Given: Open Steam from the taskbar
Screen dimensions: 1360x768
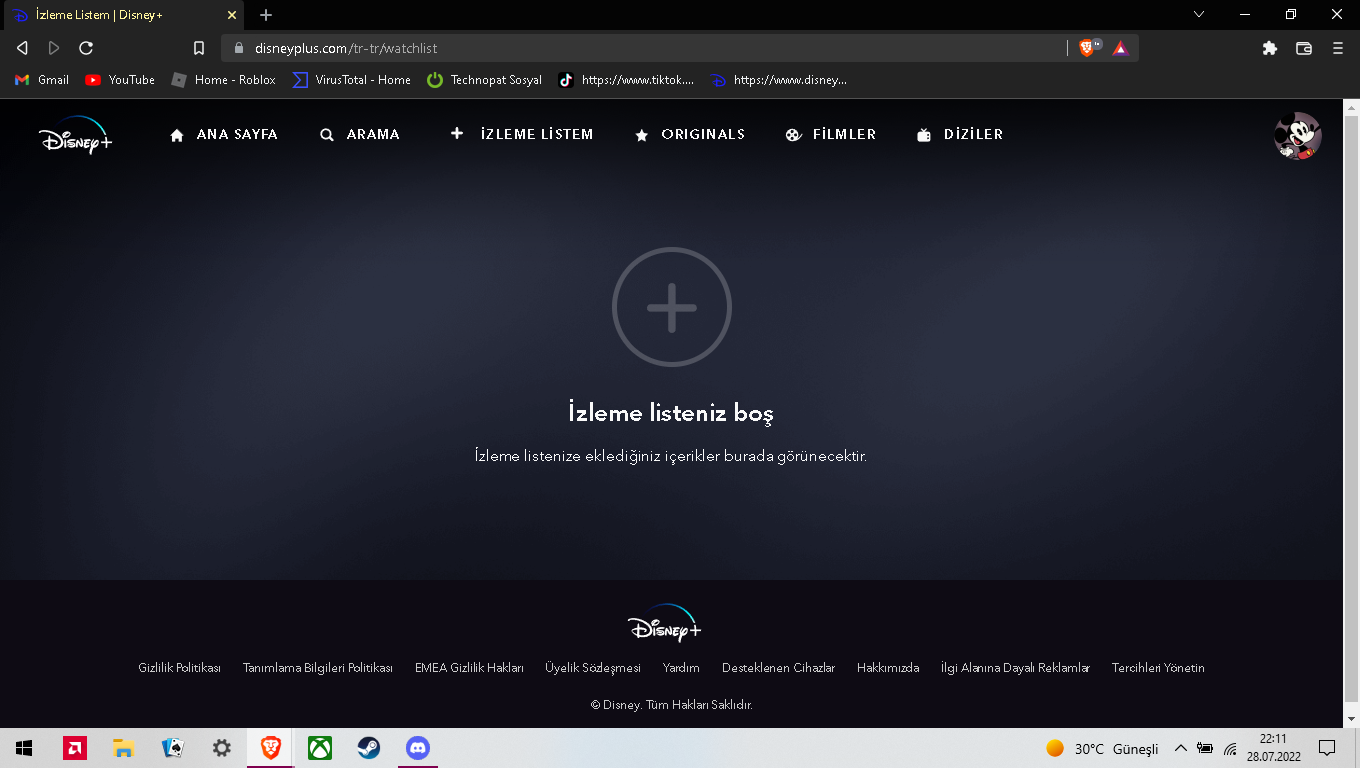Looking at the screenshot, I should pyautogui.click(x=369, y=748).
